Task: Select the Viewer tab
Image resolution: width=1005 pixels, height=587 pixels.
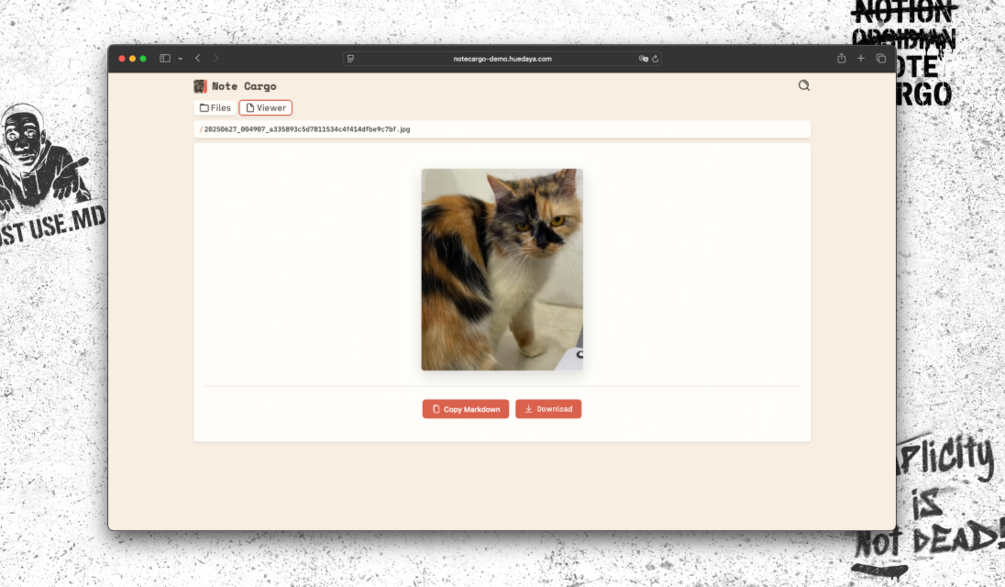Action: click(265, 108)
